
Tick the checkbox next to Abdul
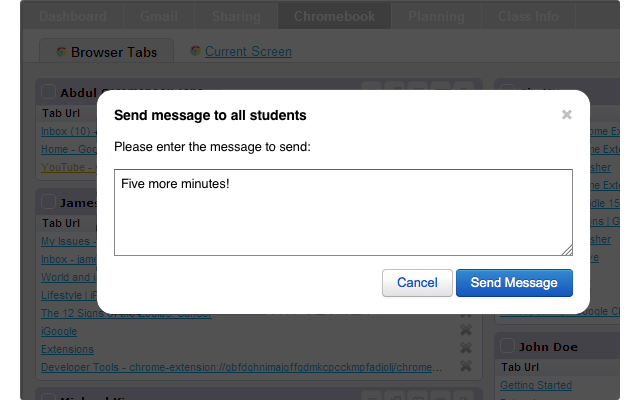click(x=48, y=91)
